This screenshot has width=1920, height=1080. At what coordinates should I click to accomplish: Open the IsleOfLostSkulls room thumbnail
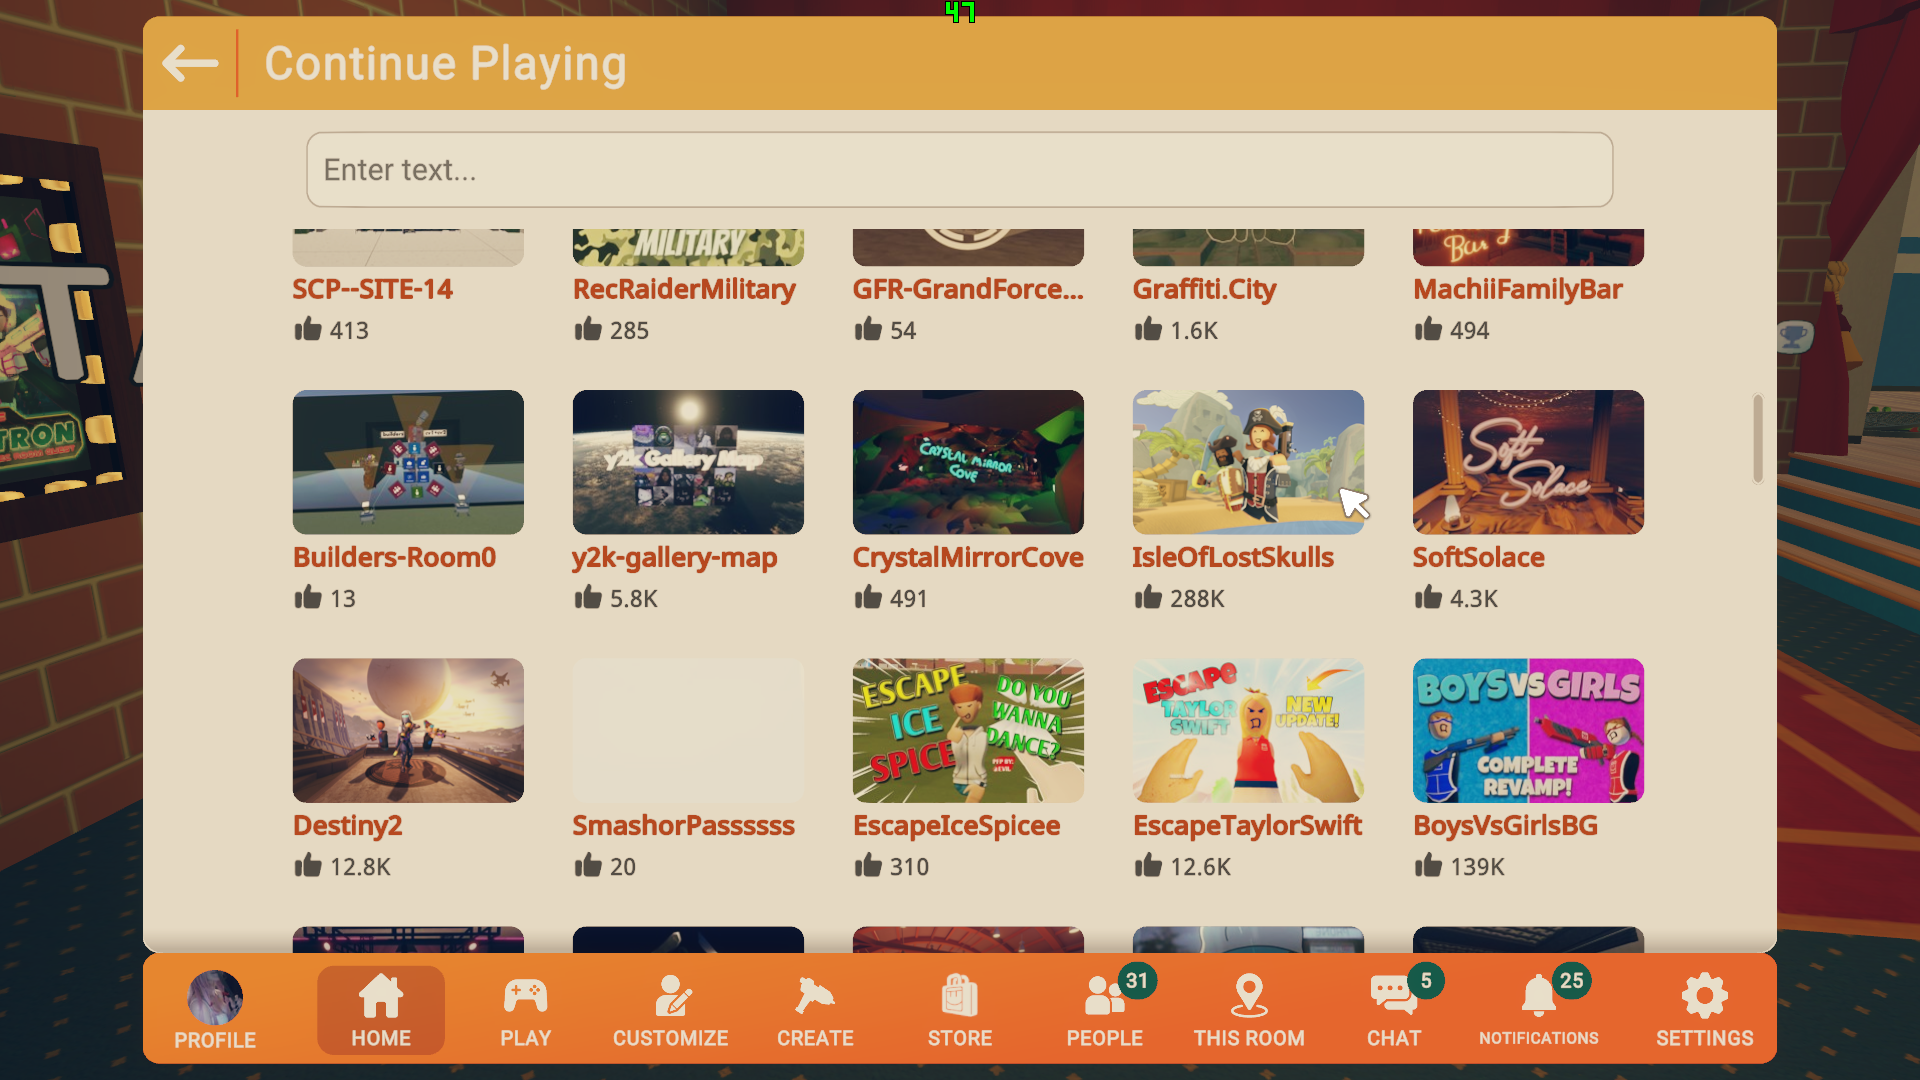coord(1247,462)
